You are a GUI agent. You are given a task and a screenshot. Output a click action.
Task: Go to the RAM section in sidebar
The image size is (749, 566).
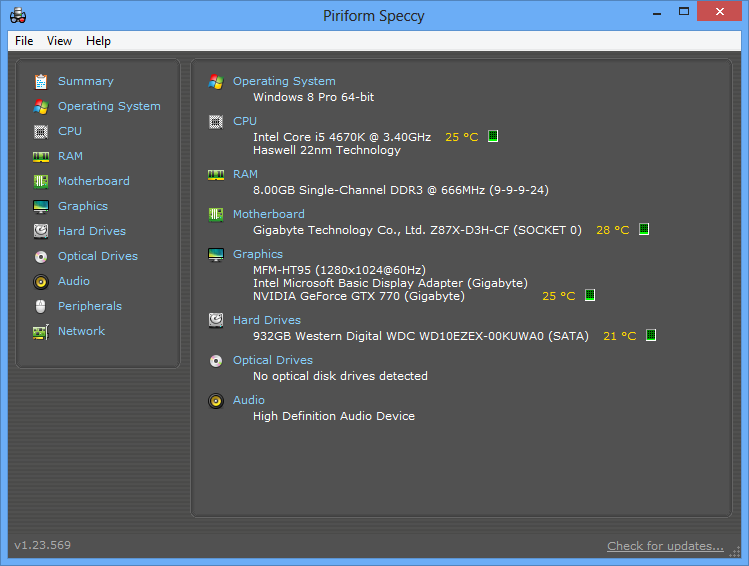tap(70, 156)
